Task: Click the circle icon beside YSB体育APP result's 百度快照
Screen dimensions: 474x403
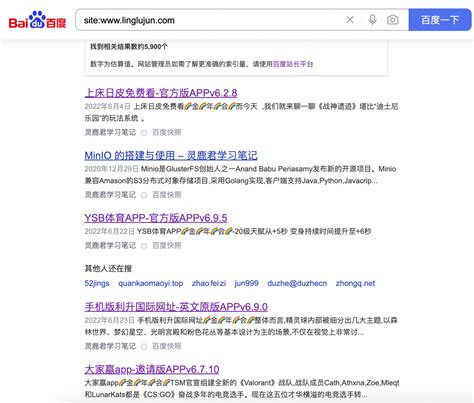Action: (144, 246)
